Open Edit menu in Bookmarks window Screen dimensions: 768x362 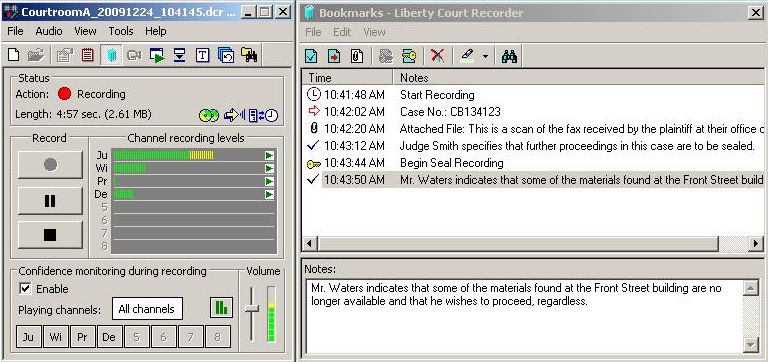(342, 32)
